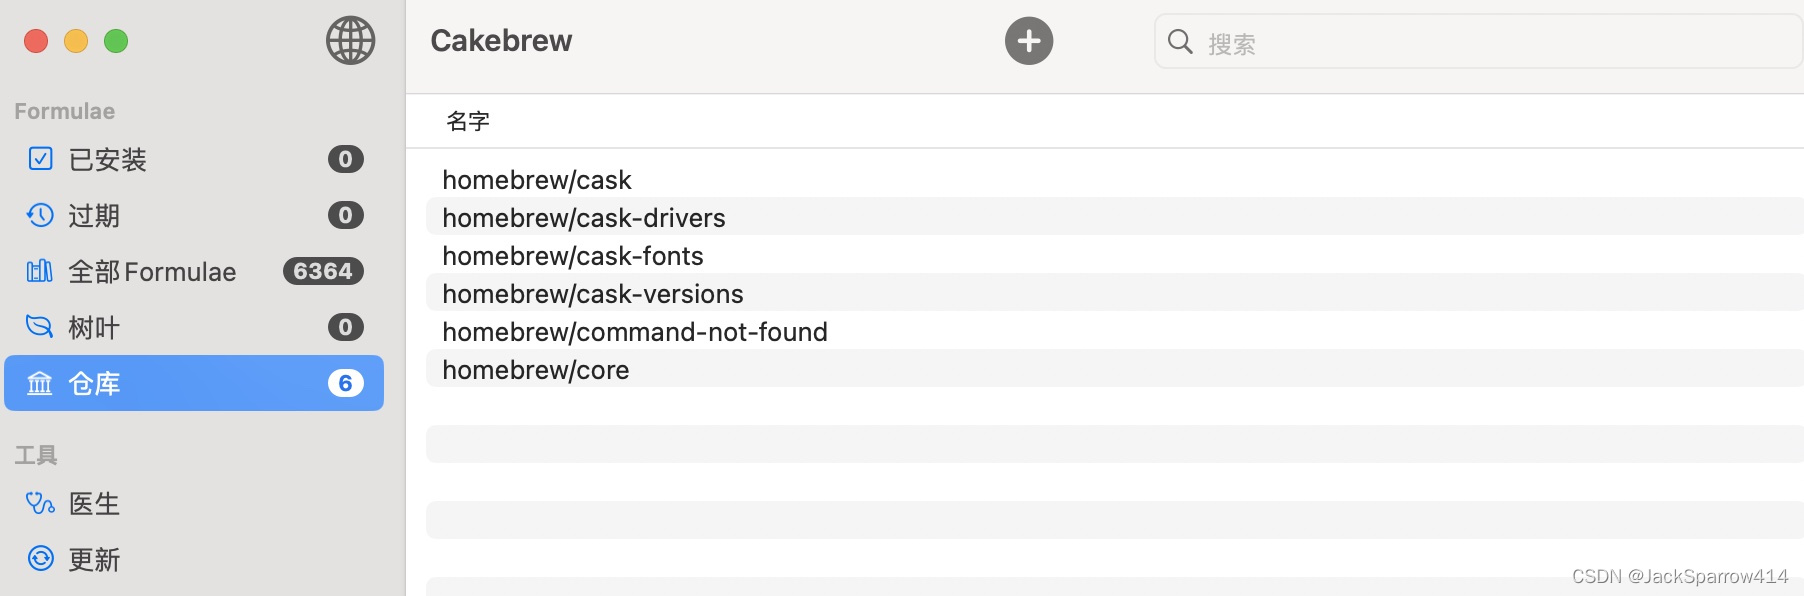Open 全部 Formulae library list
This screenshot has height=596, width=1804.
point(152,272)
